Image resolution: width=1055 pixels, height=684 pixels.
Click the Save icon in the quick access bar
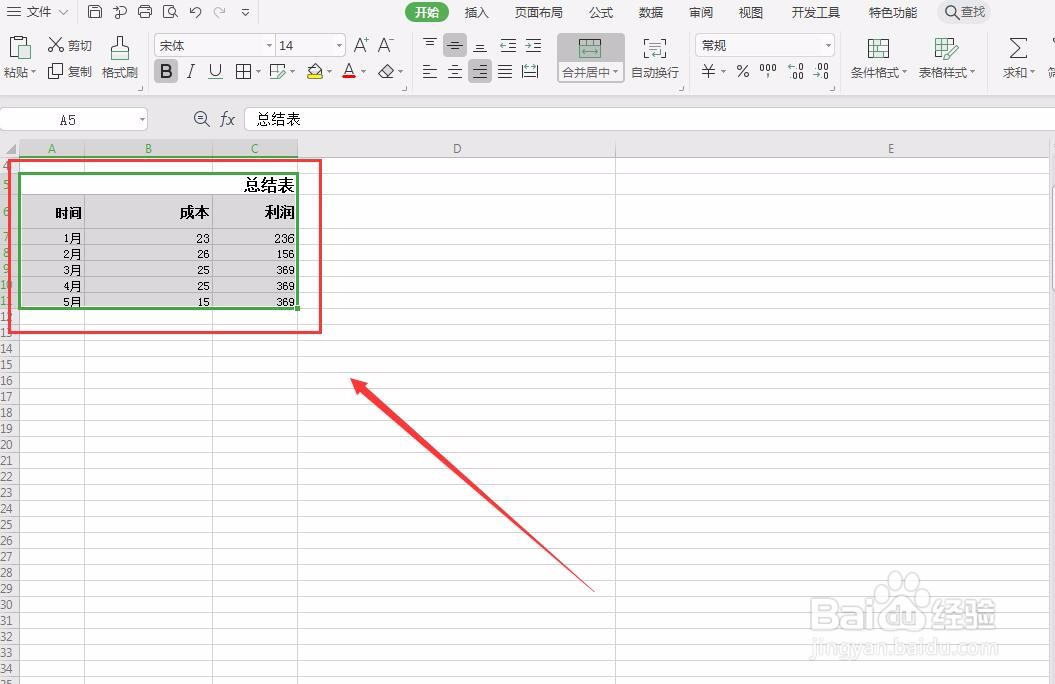tap(95, 11)
